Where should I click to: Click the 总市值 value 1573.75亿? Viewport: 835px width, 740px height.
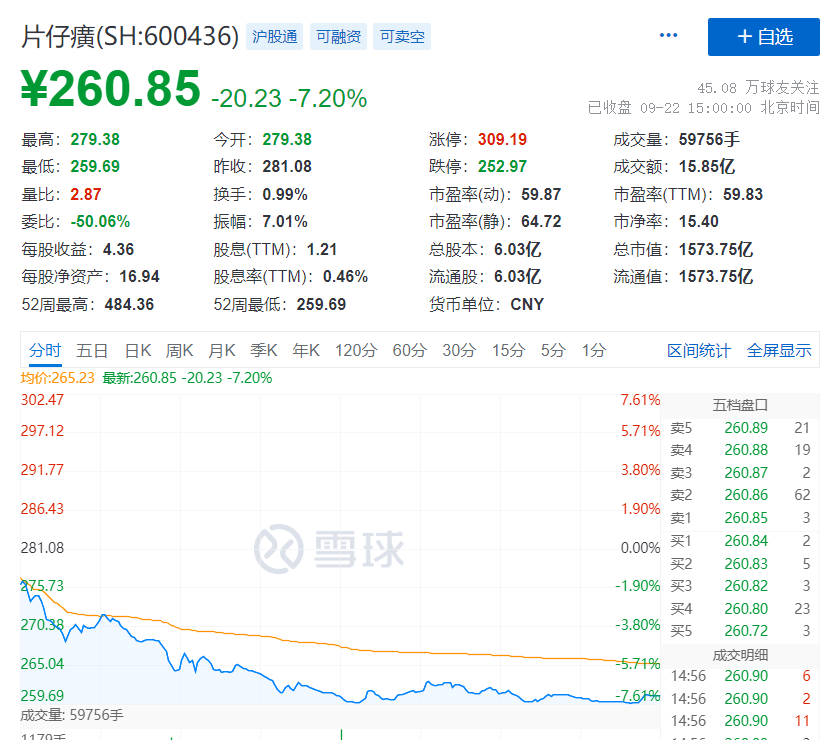coord(716,249)
